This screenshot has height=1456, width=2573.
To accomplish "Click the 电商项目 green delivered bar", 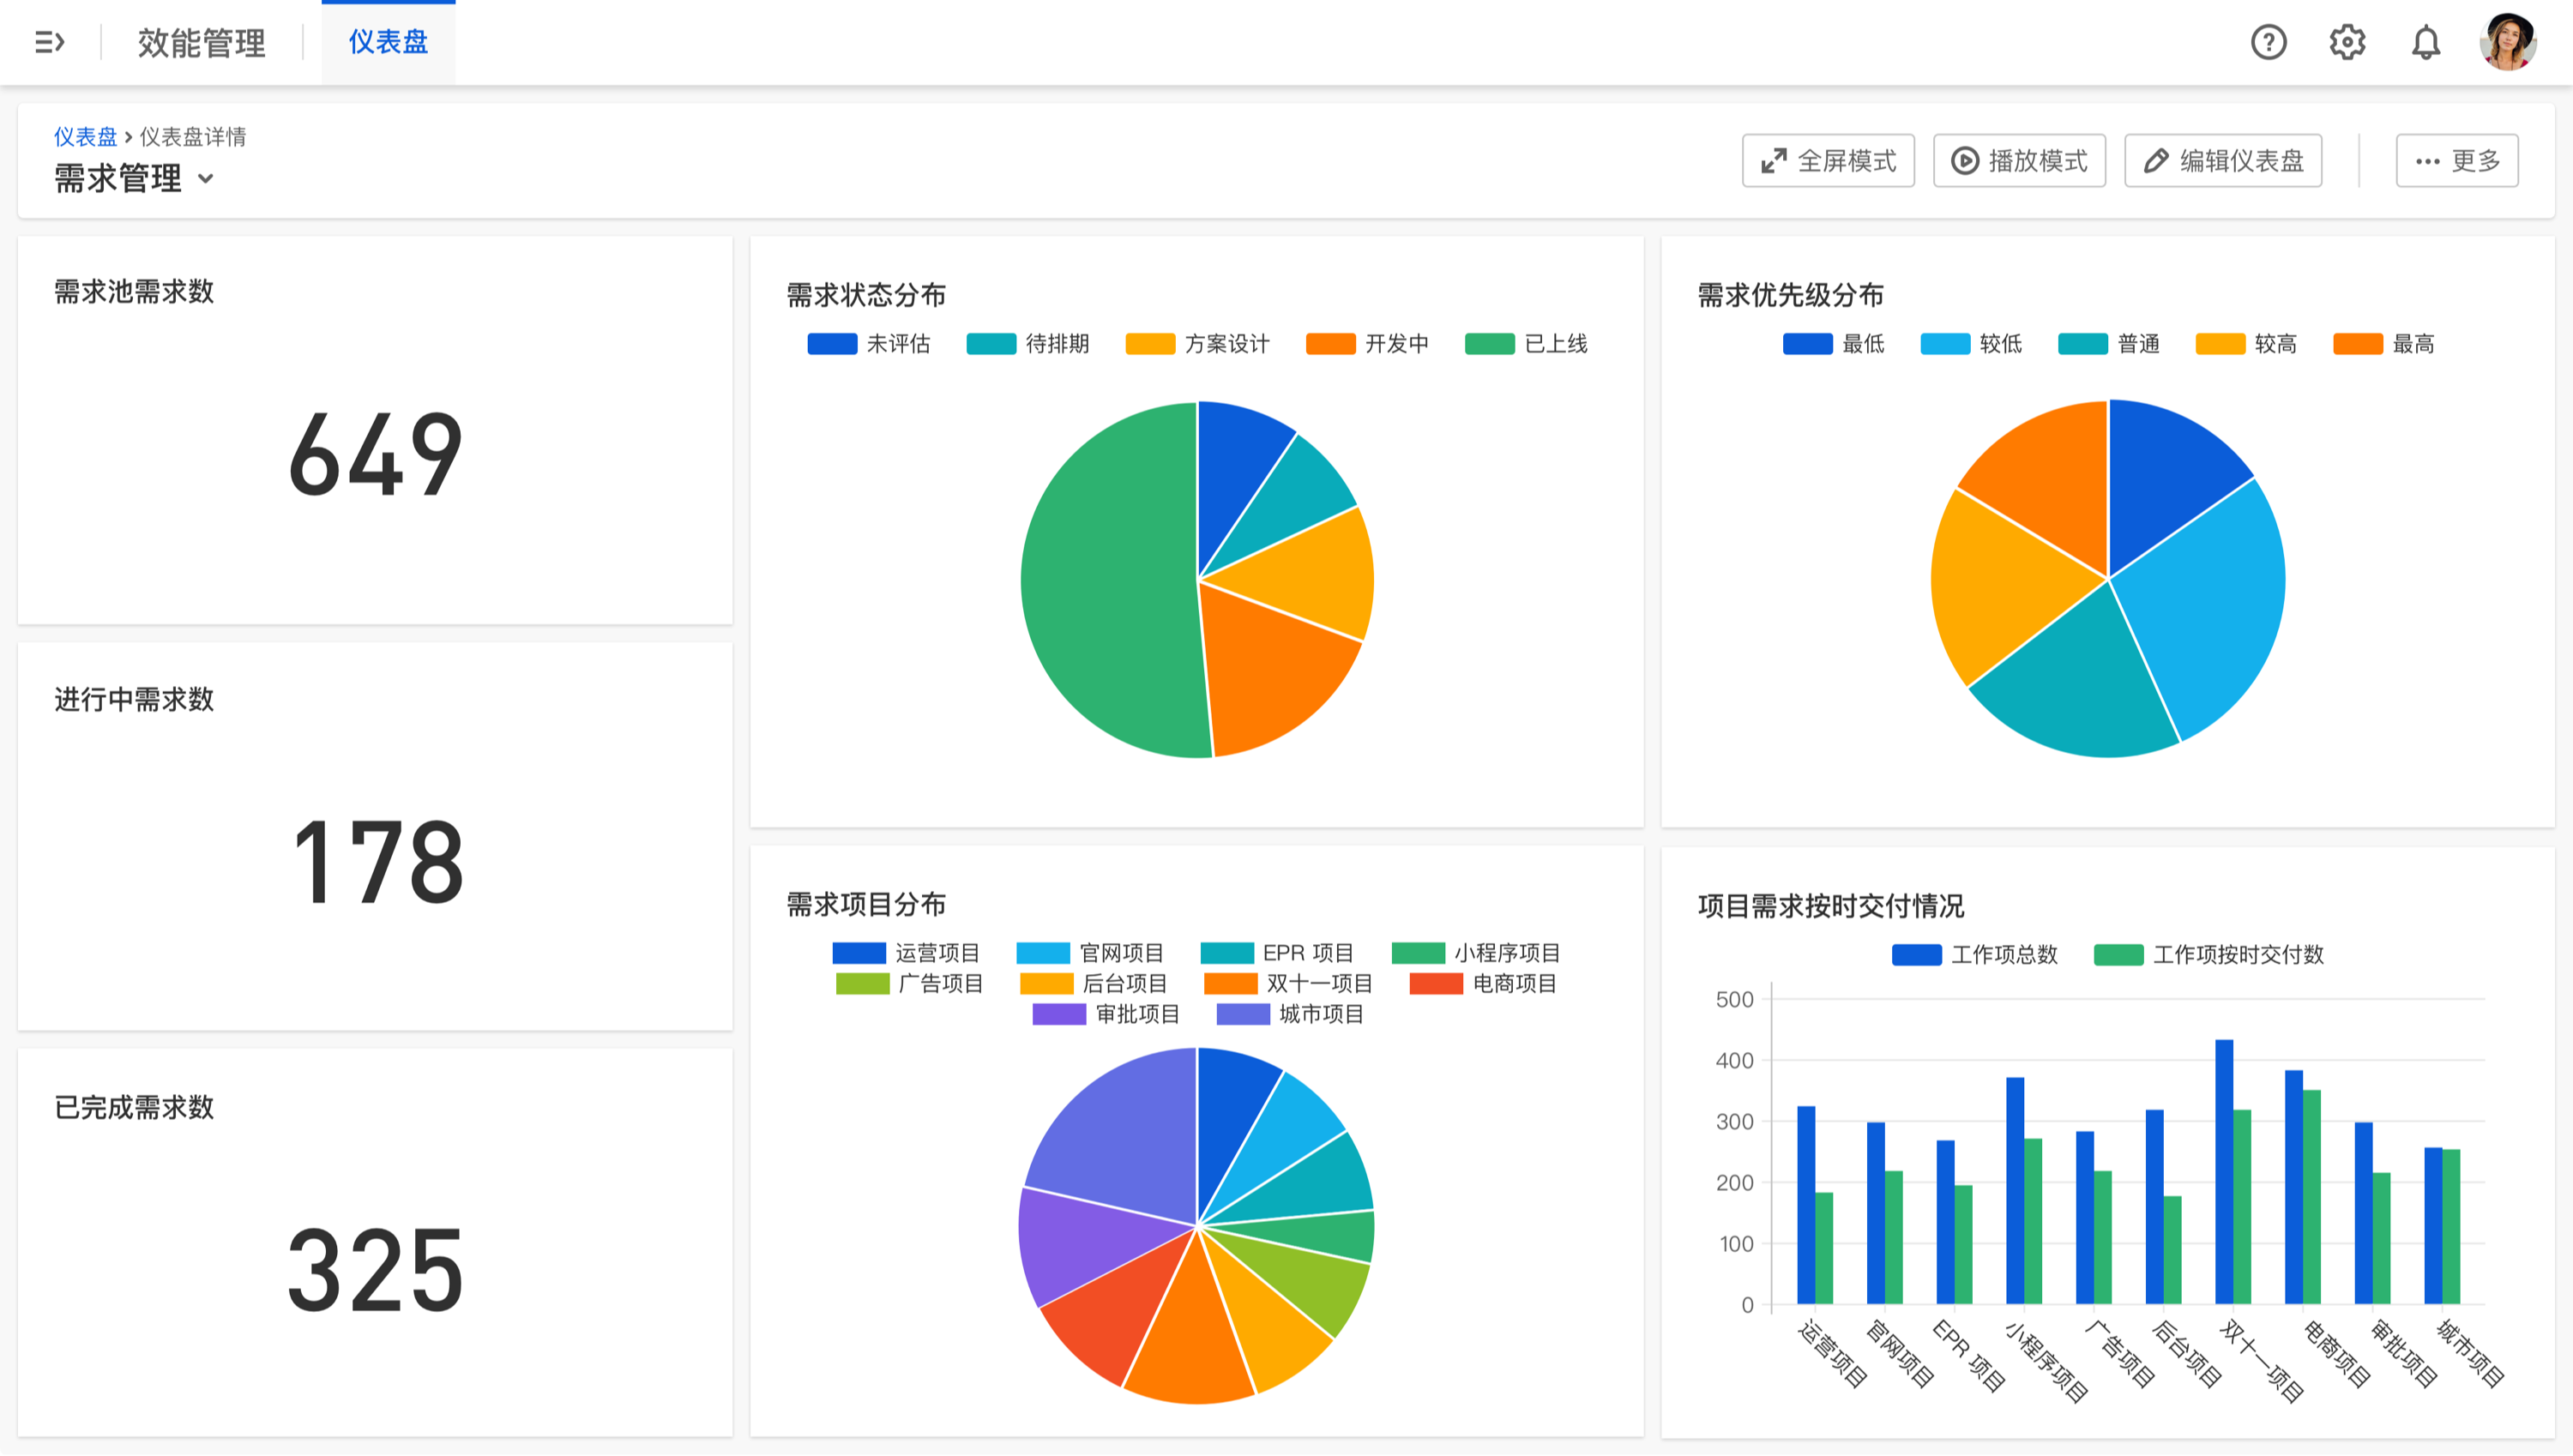I will point(2312,1197).
